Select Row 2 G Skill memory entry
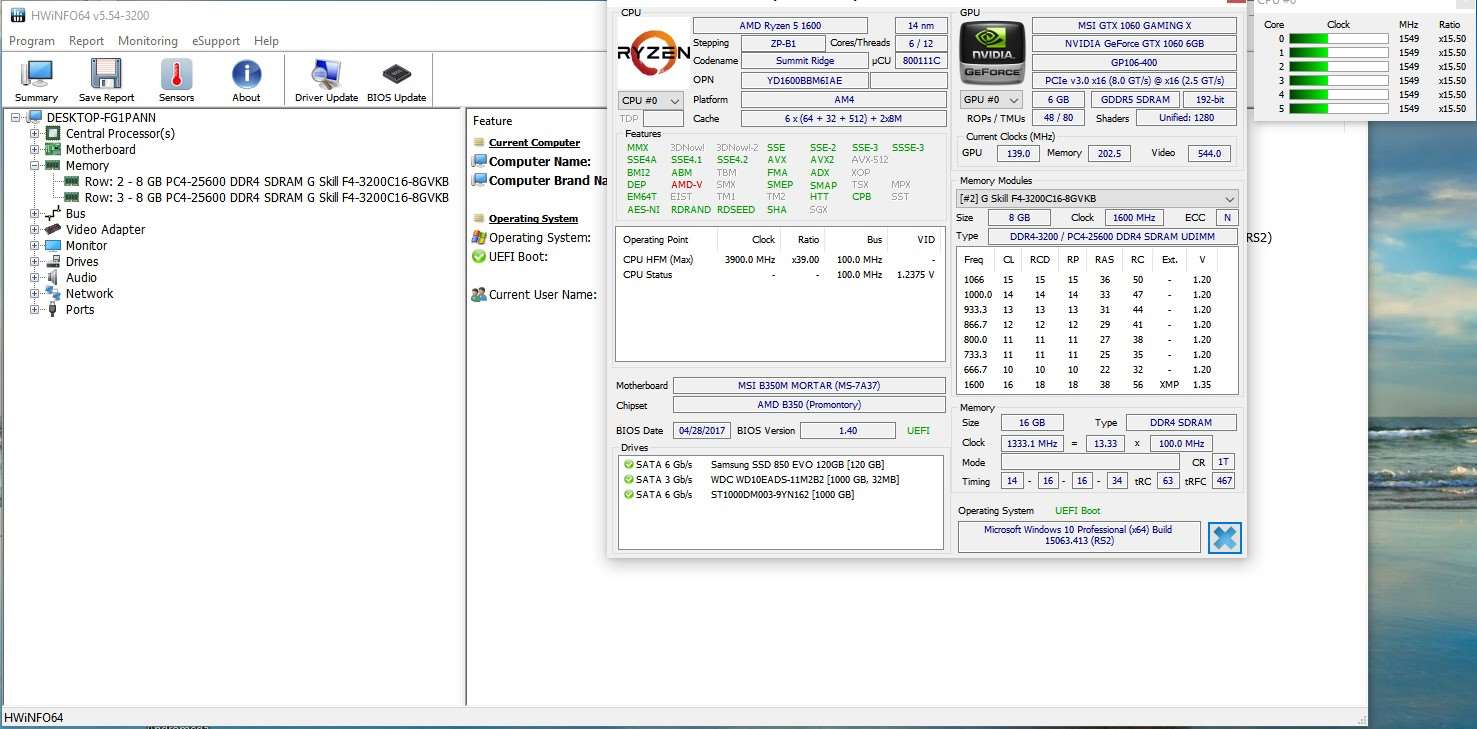This screenshot has height=729, width=1477. point(267,181)
